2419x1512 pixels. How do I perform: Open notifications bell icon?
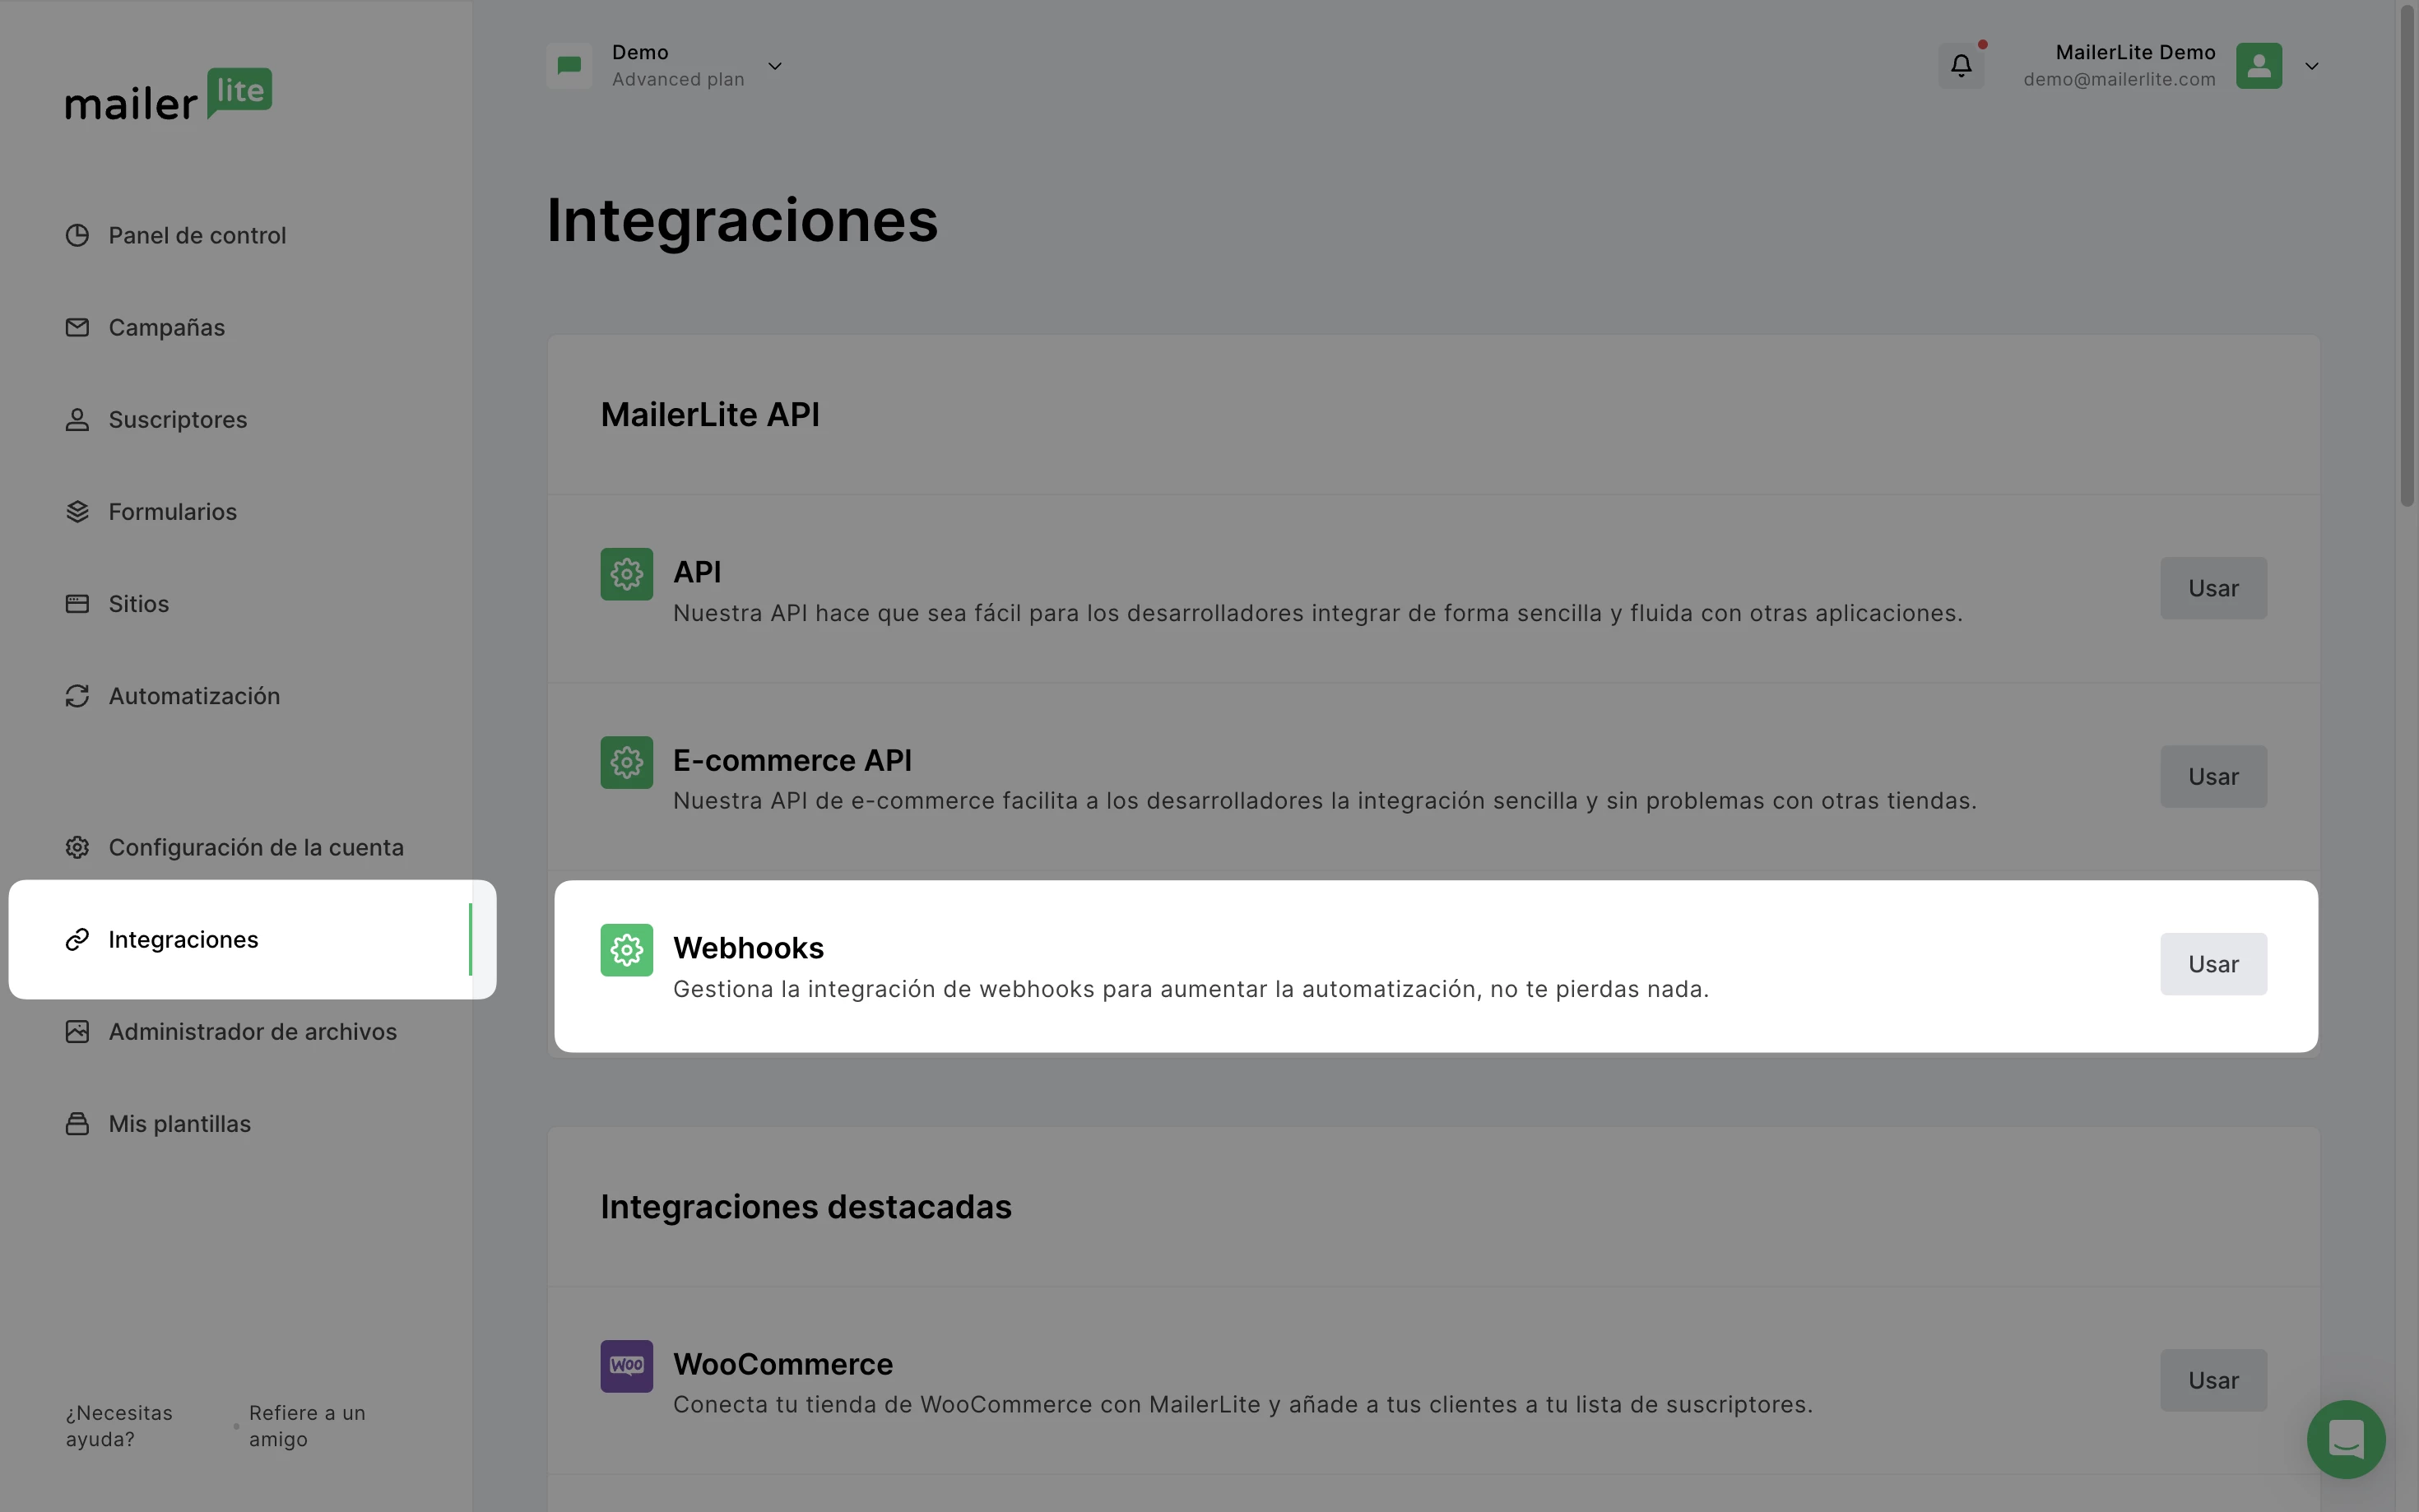[1961, 66]
